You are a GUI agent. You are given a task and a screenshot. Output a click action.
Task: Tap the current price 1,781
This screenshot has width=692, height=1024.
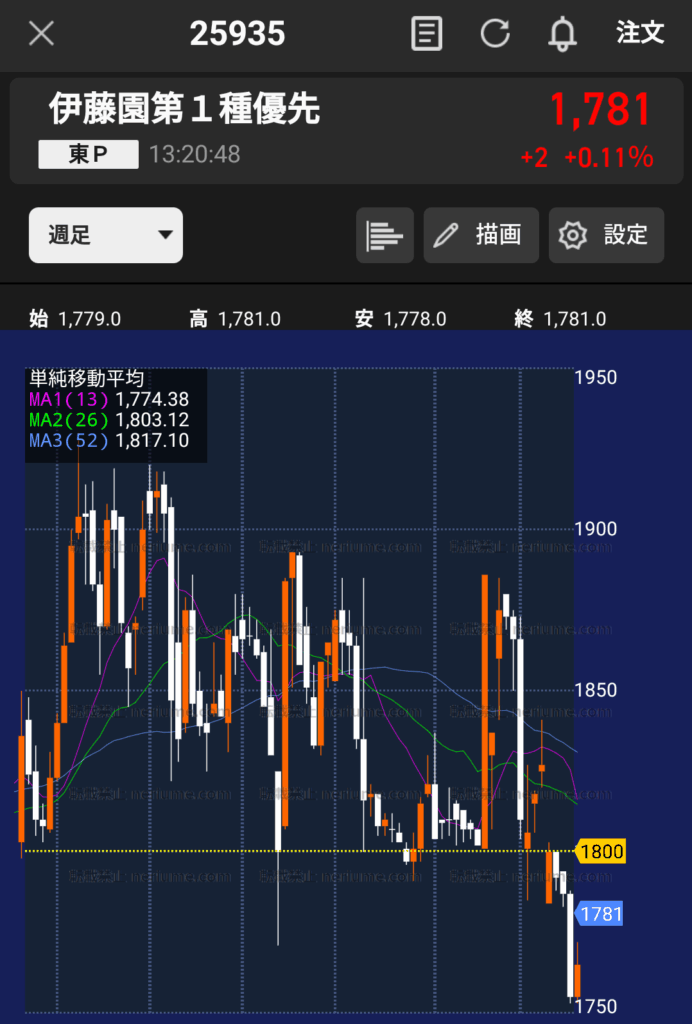601,109
